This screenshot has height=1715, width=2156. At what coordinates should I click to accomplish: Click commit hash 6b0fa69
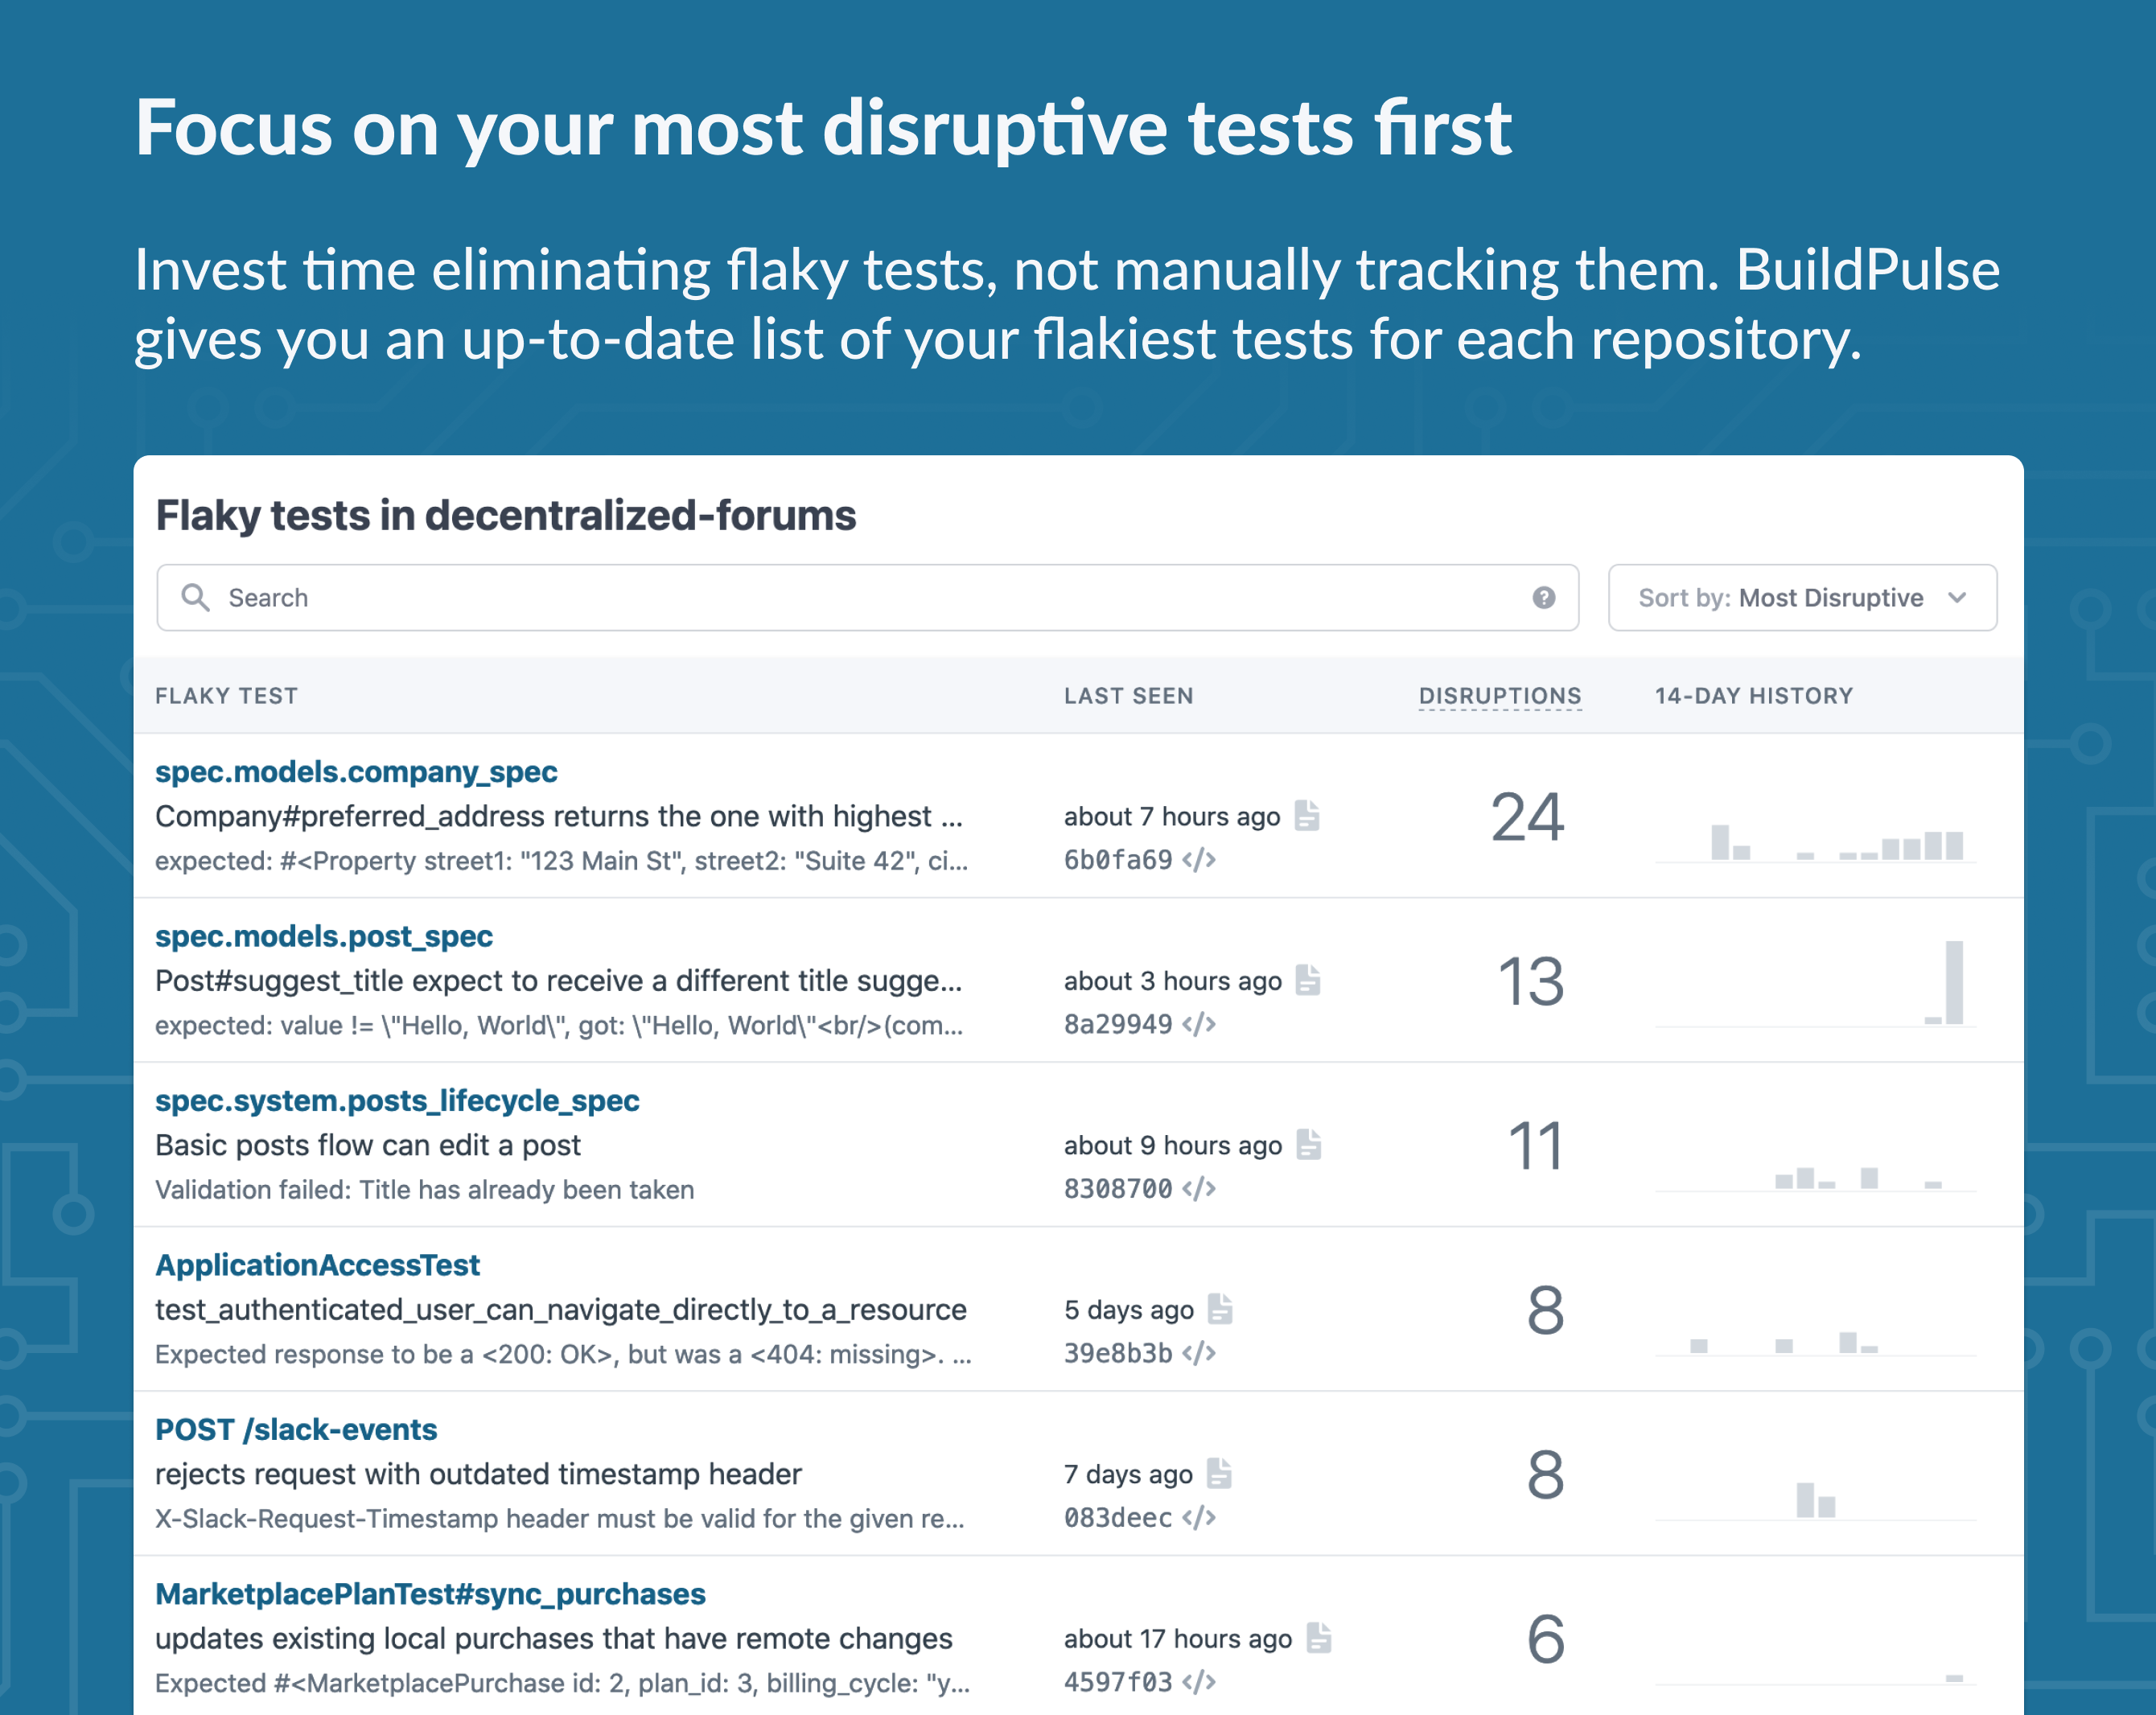point(1118,860)
